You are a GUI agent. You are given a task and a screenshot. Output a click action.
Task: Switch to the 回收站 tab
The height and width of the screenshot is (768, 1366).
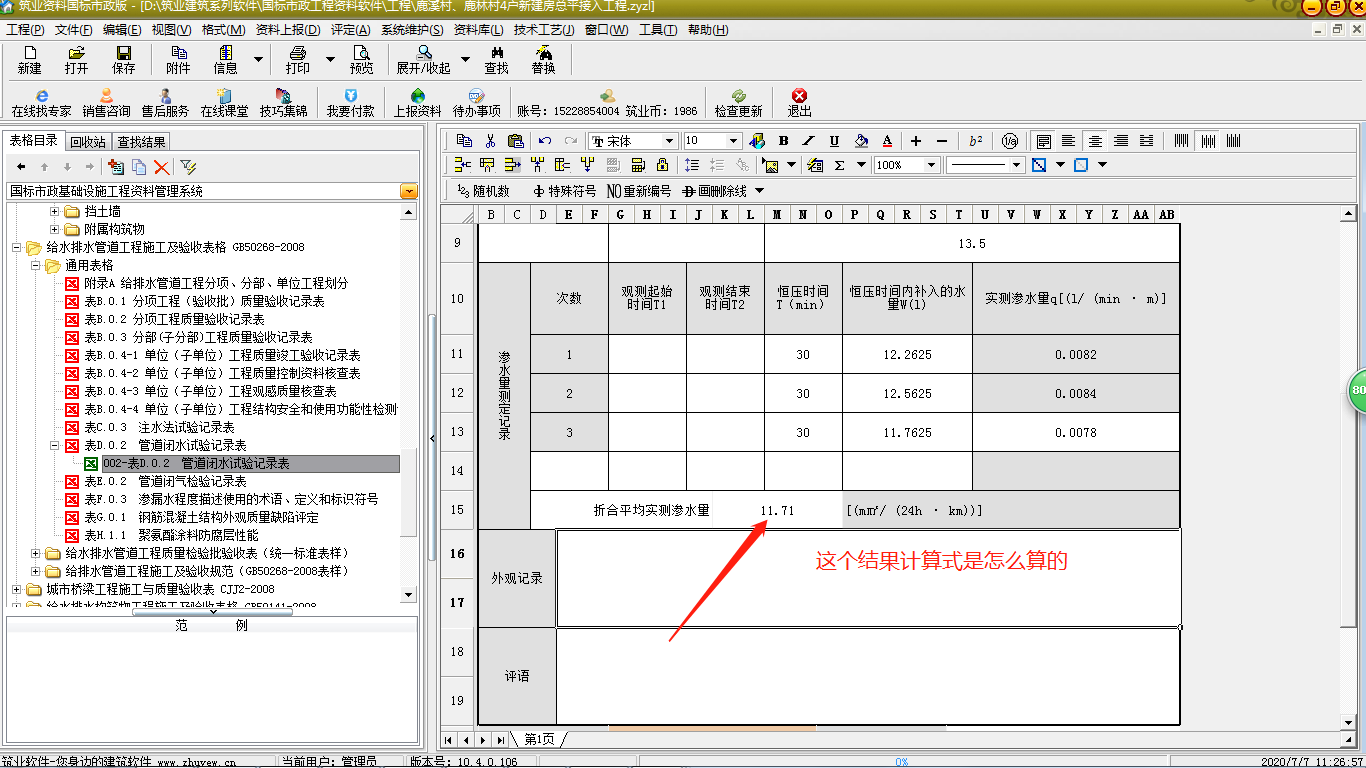pos(88,142)
